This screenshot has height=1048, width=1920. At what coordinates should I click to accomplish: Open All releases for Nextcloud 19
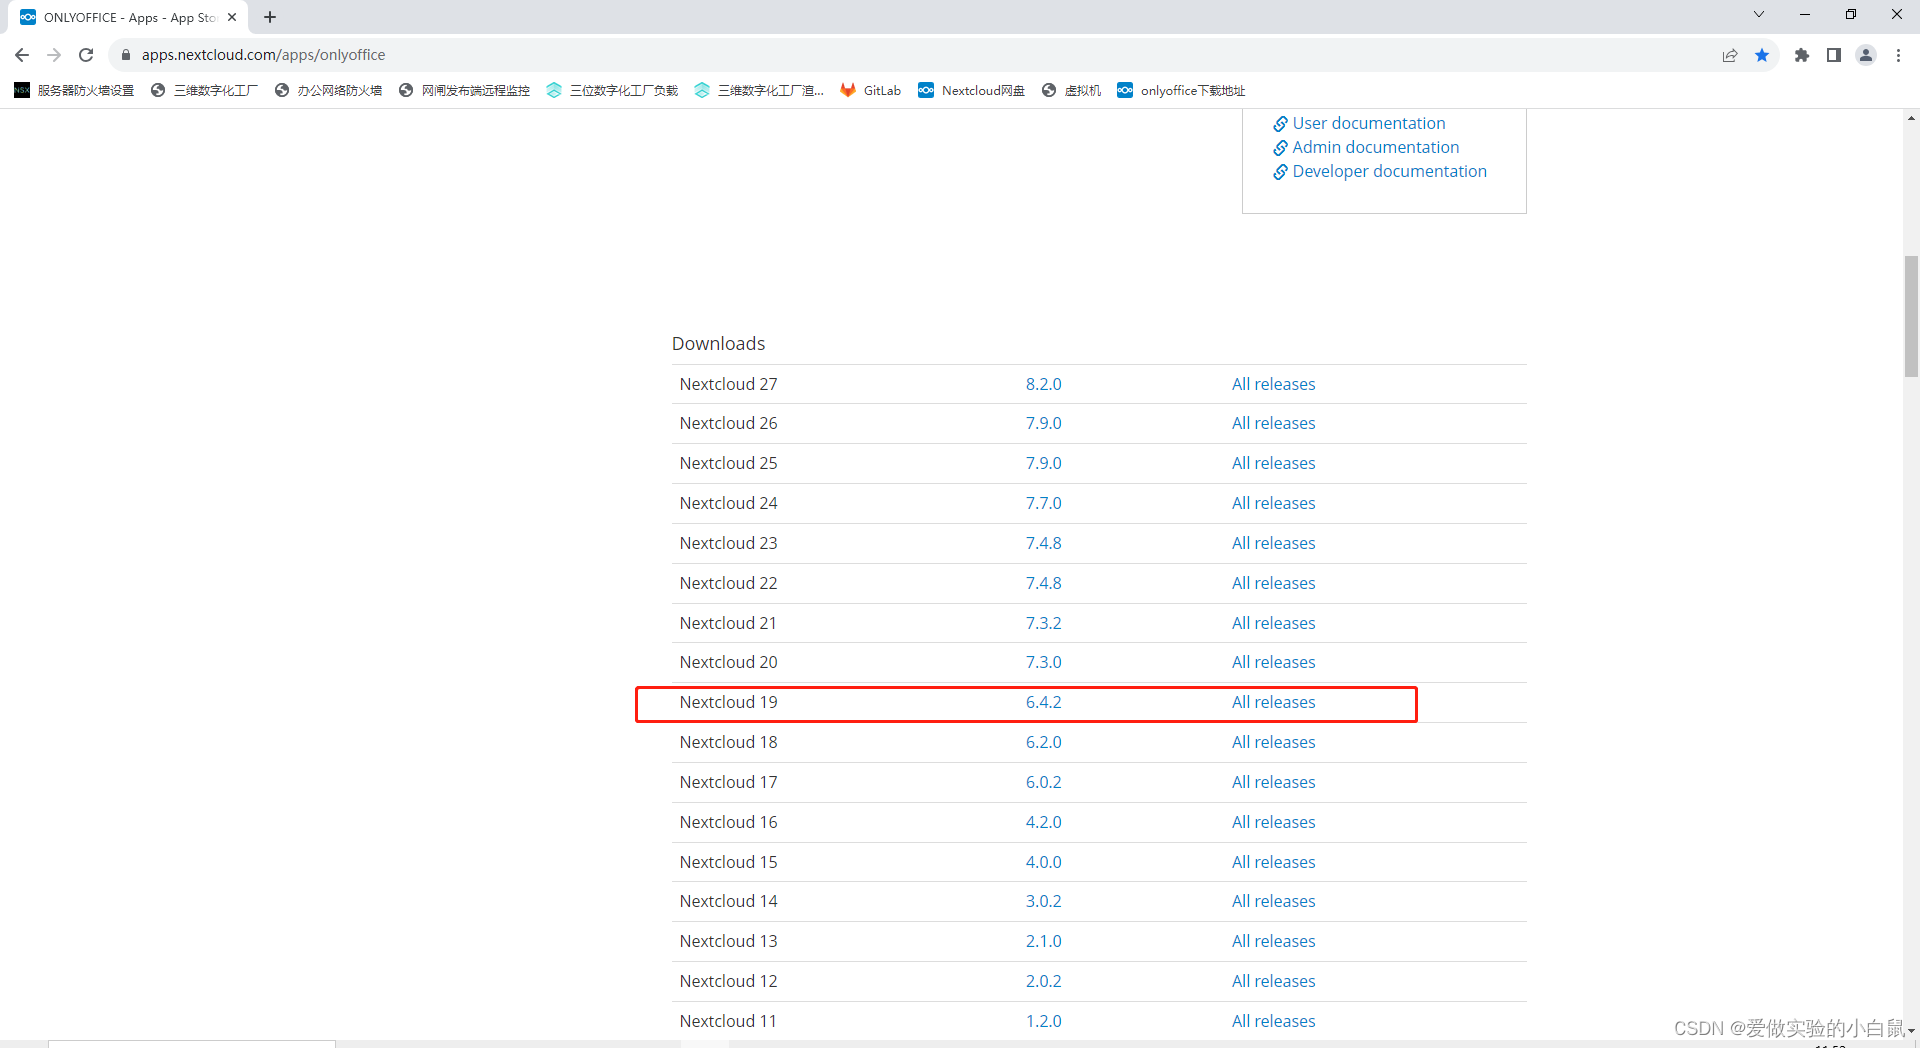coord(1273,702)
